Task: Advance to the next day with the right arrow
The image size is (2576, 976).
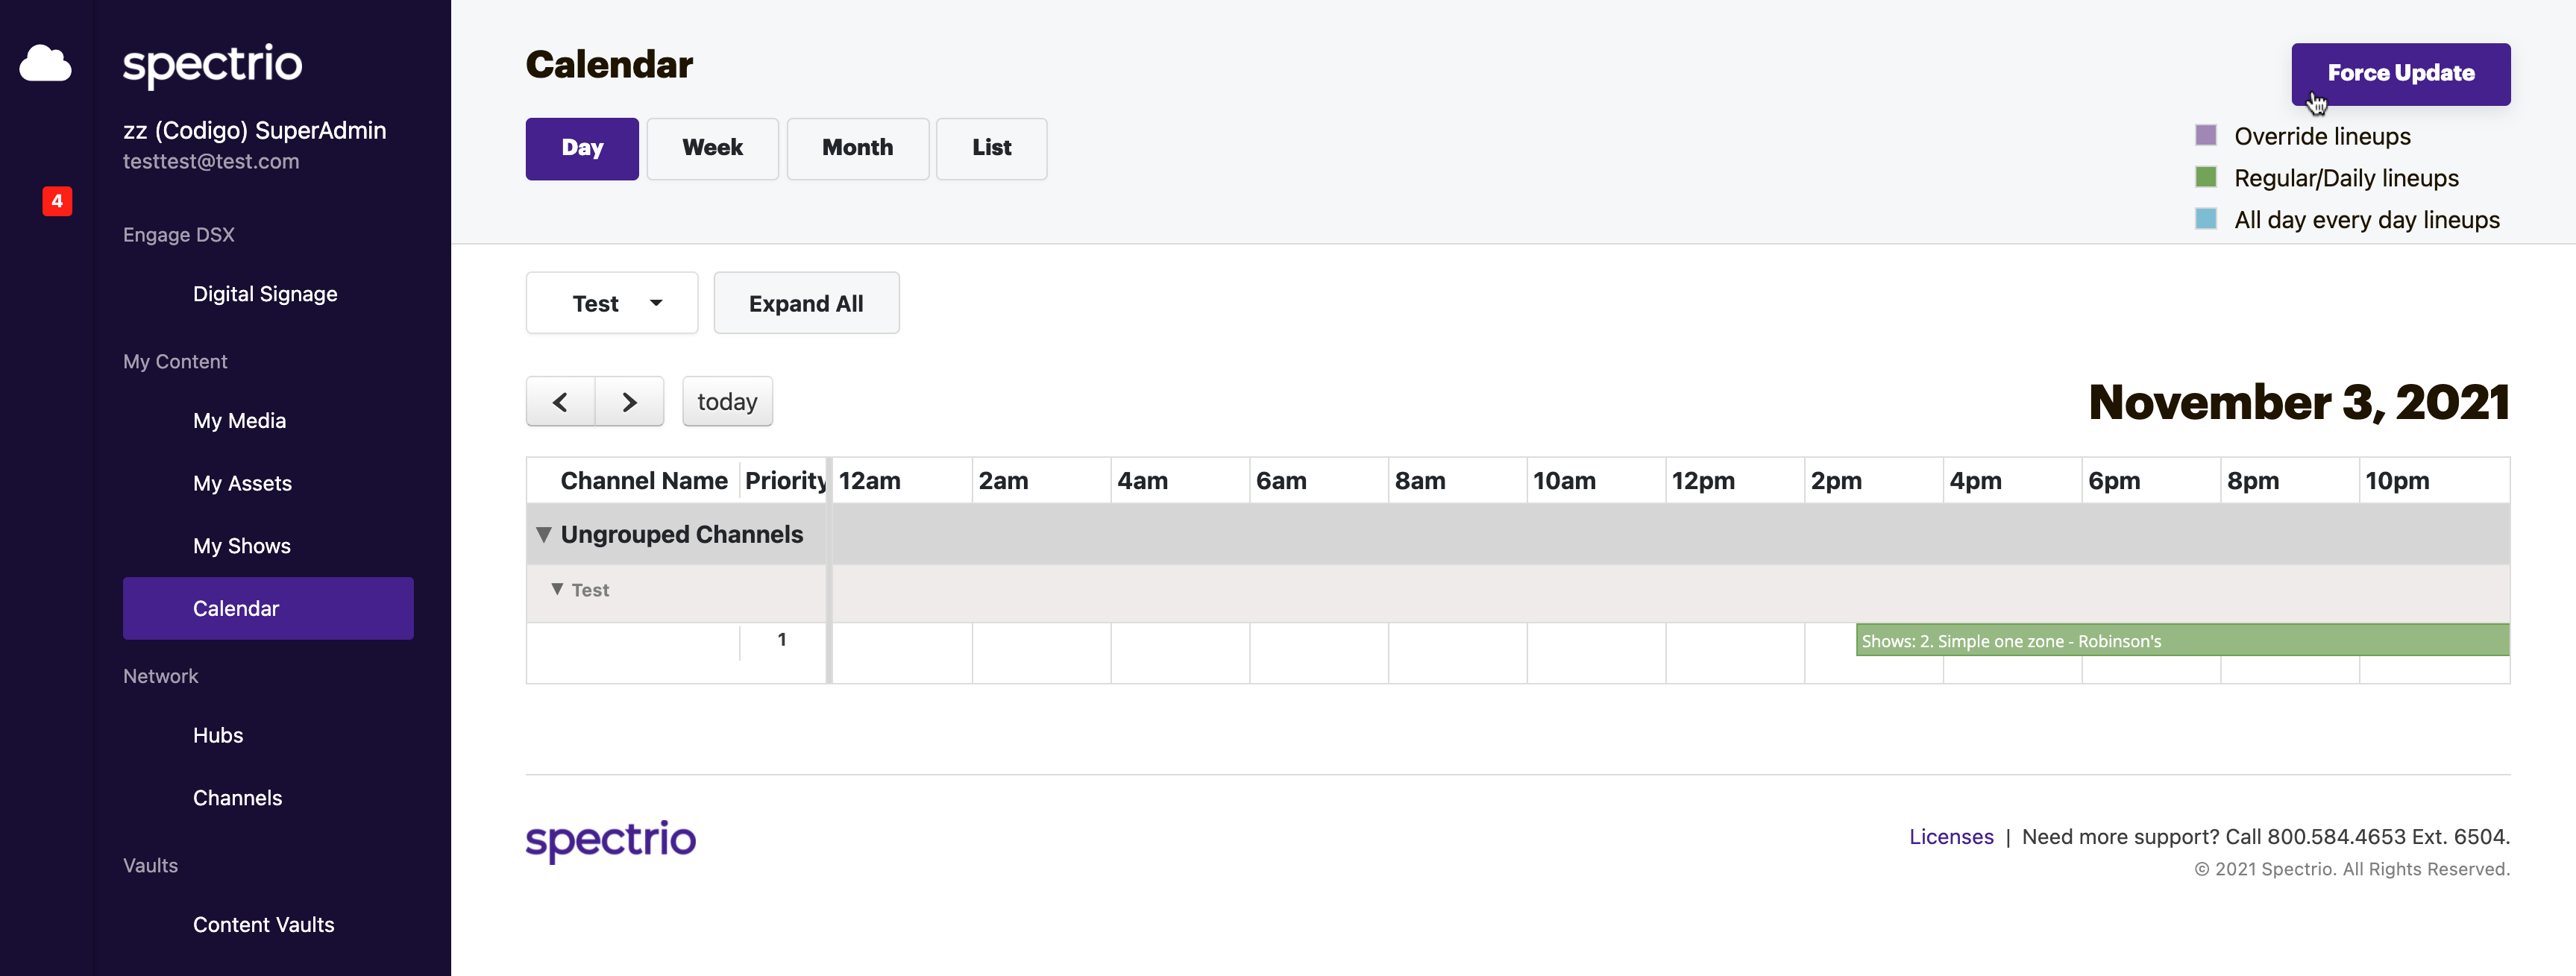Action: (629, 401)
